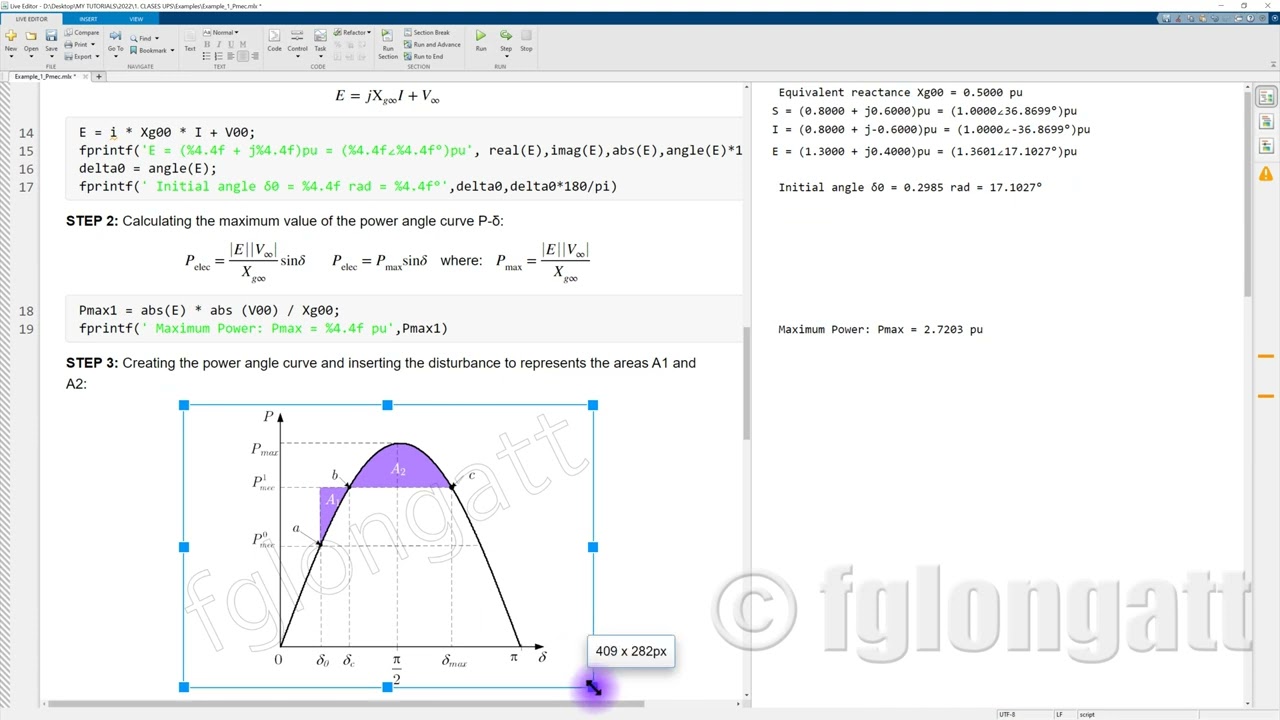Select Hide Code view mode
The height and width of the screenshot is (720, 1280).
pyautogui.click(x=1266, y=146)
